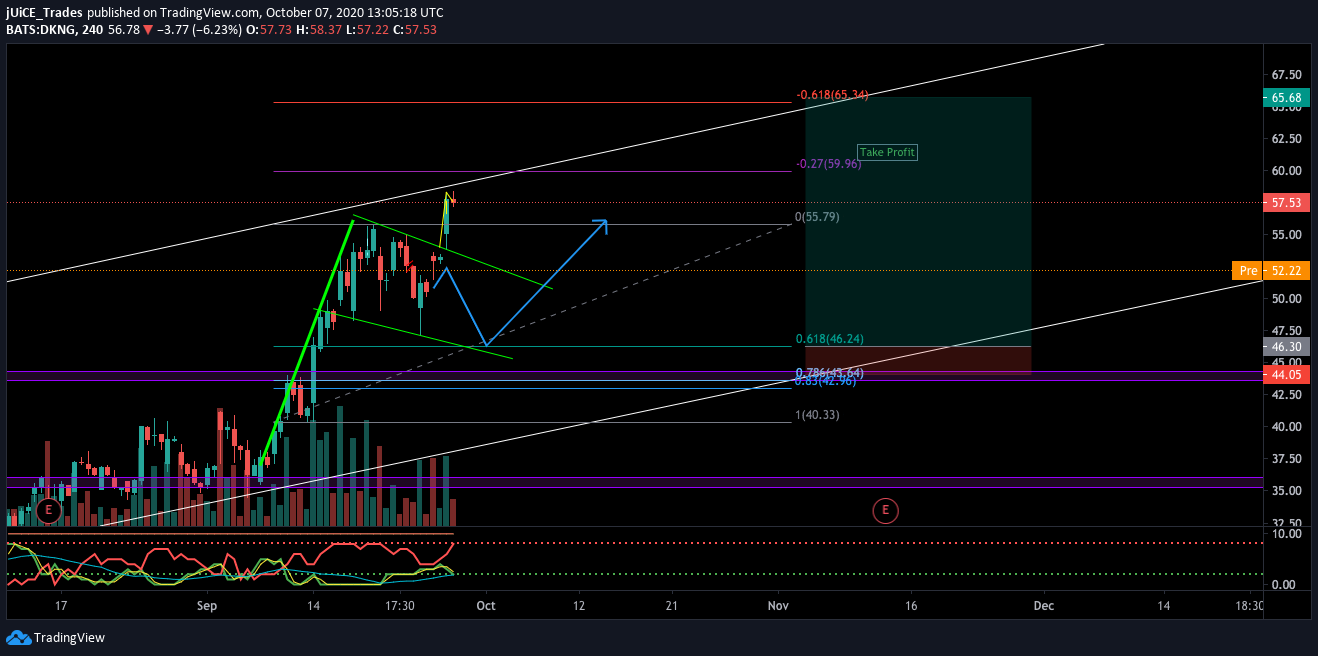Click the C:57.53 close value
Image resolution: width=1318 pixels, height=656 pixels.
[416, 30]
